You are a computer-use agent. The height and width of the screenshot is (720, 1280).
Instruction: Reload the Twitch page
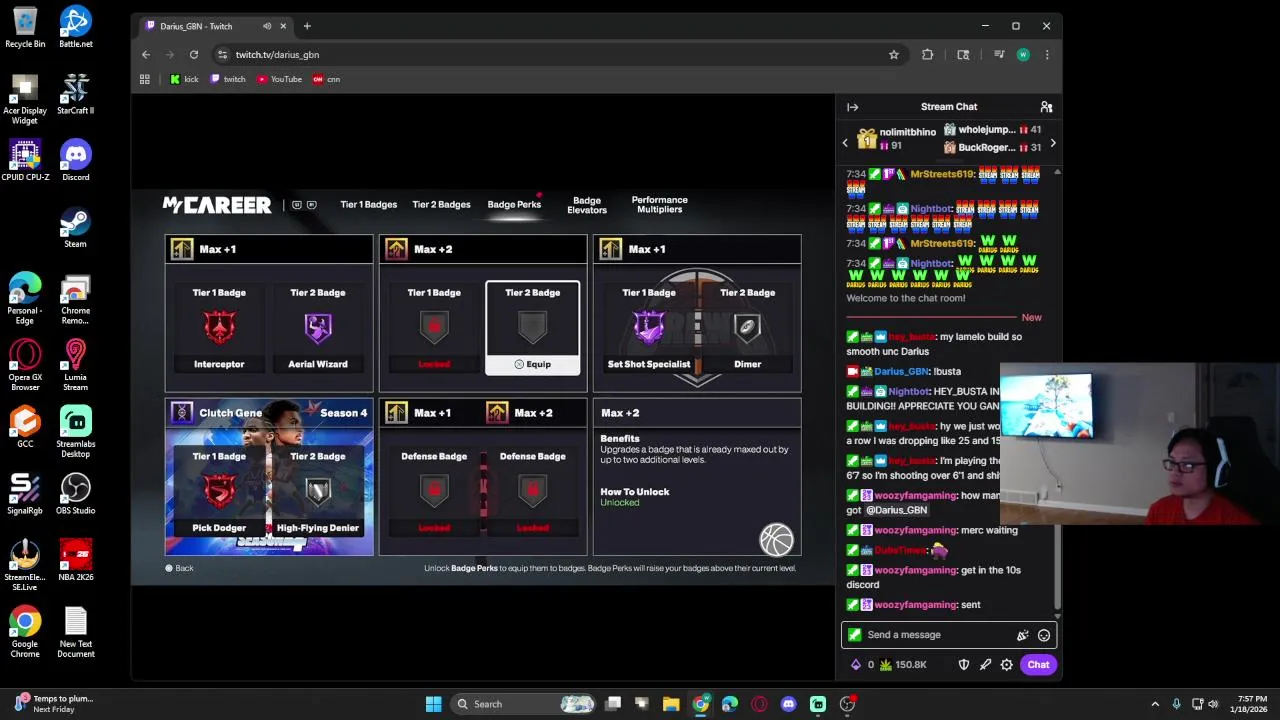(194, 55)
